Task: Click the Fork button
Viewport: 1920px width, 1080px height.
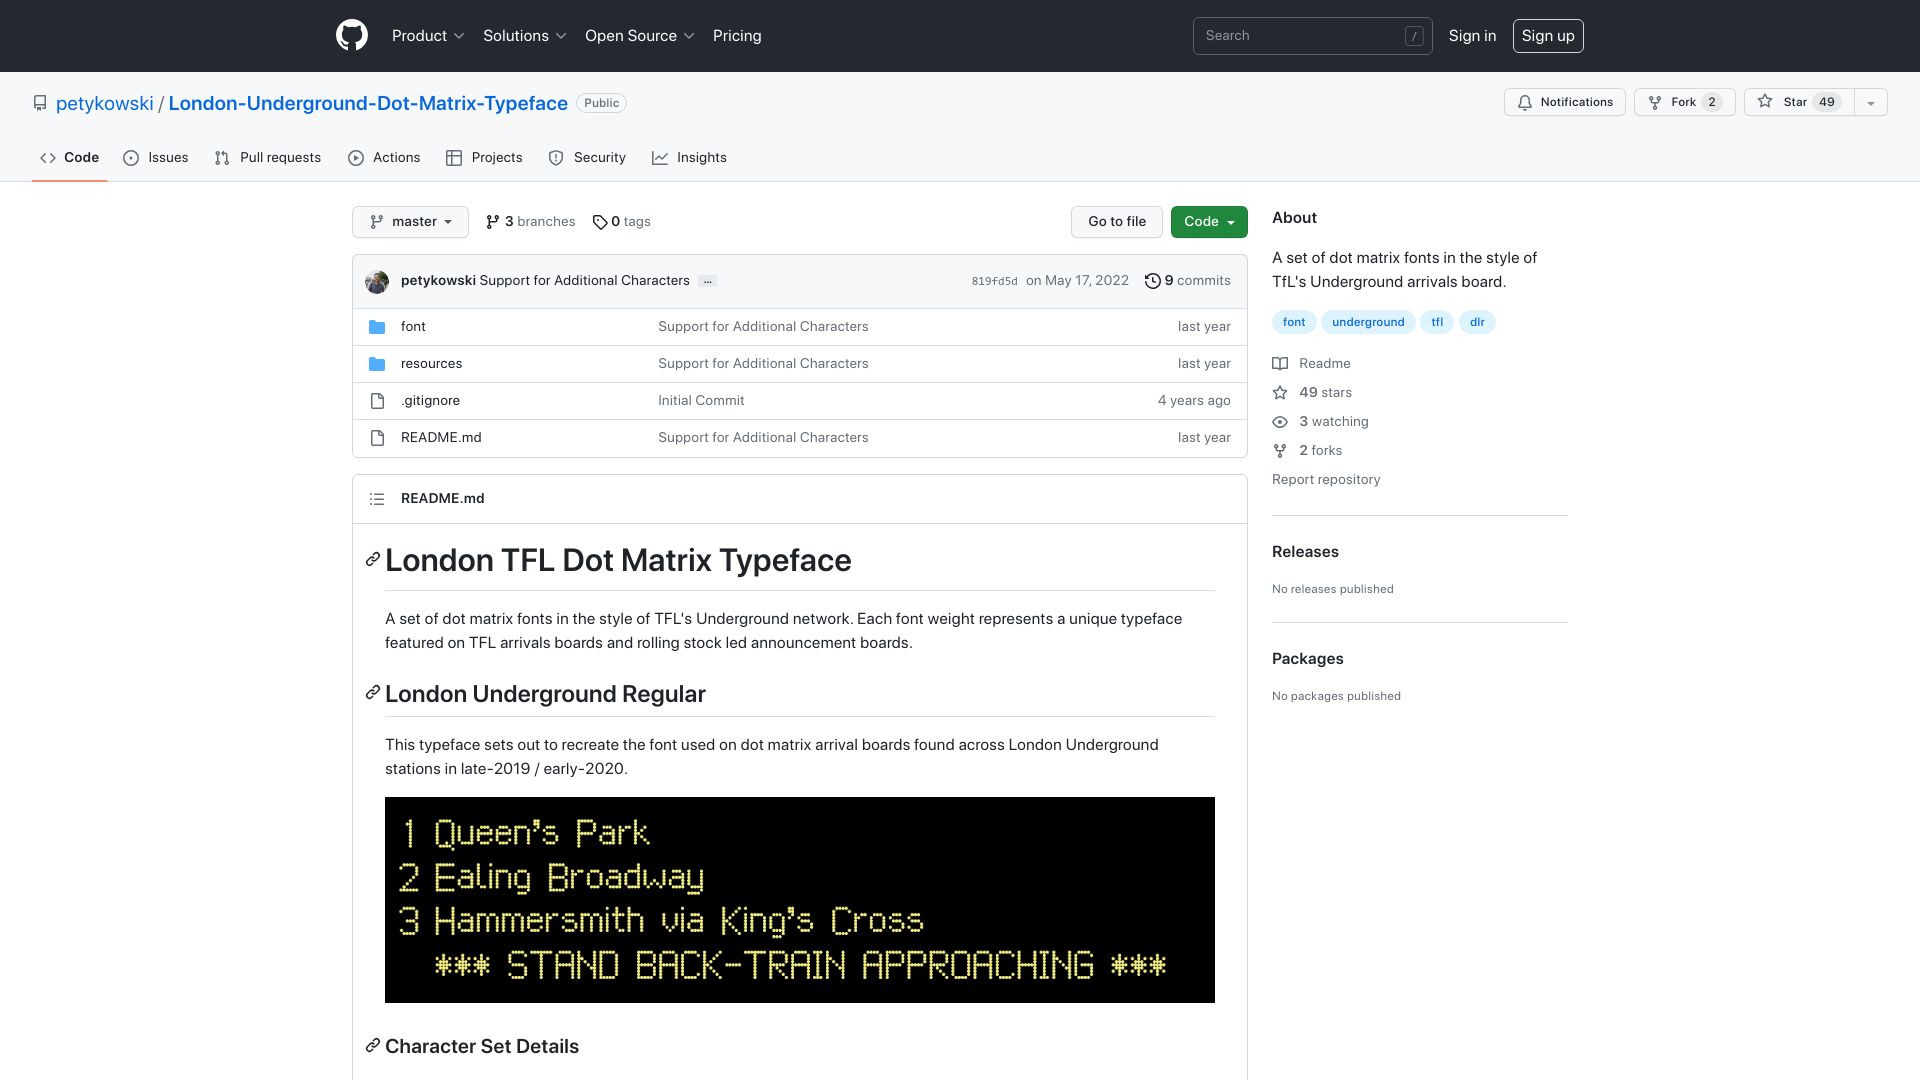Action: click(1685, 102)
